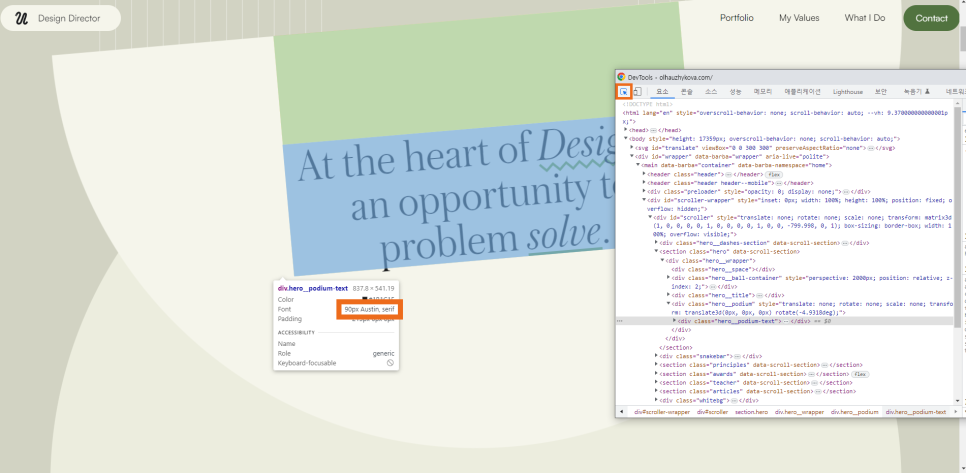The image size is (966, 473).
Task: Open the Portfolio link
Action: (737, 18)
